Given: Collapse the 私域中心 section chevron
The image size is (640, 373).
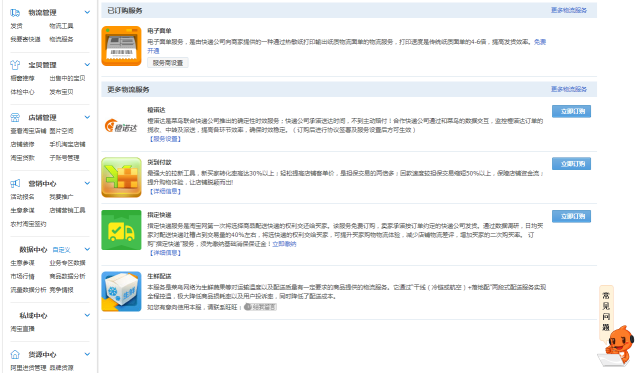Looking at the screenshot, I should (x=87, y=315).
